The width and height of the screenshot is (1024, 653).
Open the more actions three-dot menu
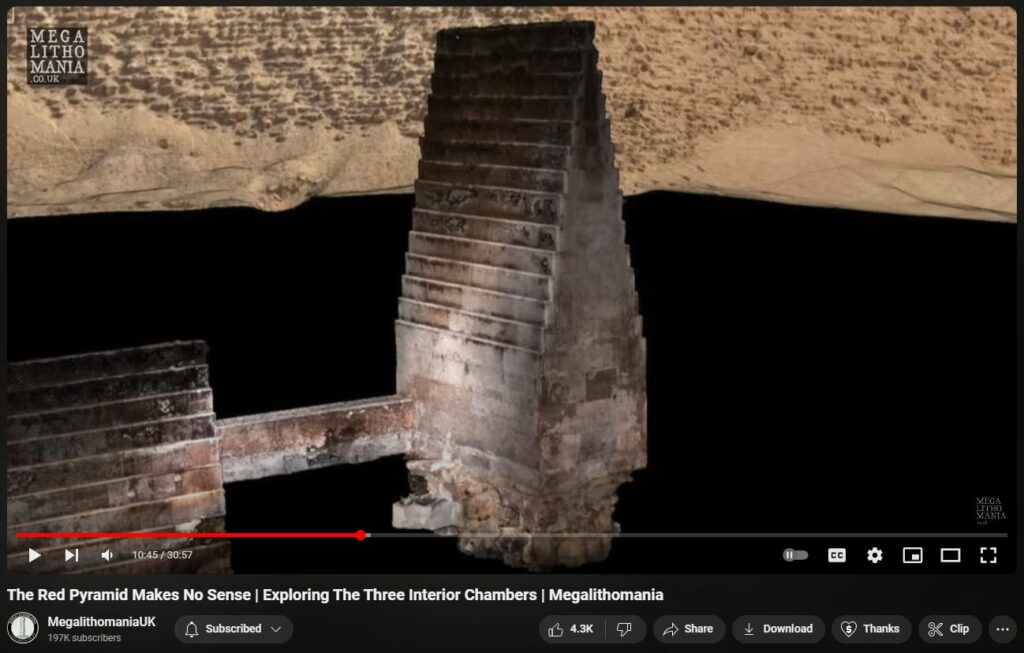pos(1002,629)
